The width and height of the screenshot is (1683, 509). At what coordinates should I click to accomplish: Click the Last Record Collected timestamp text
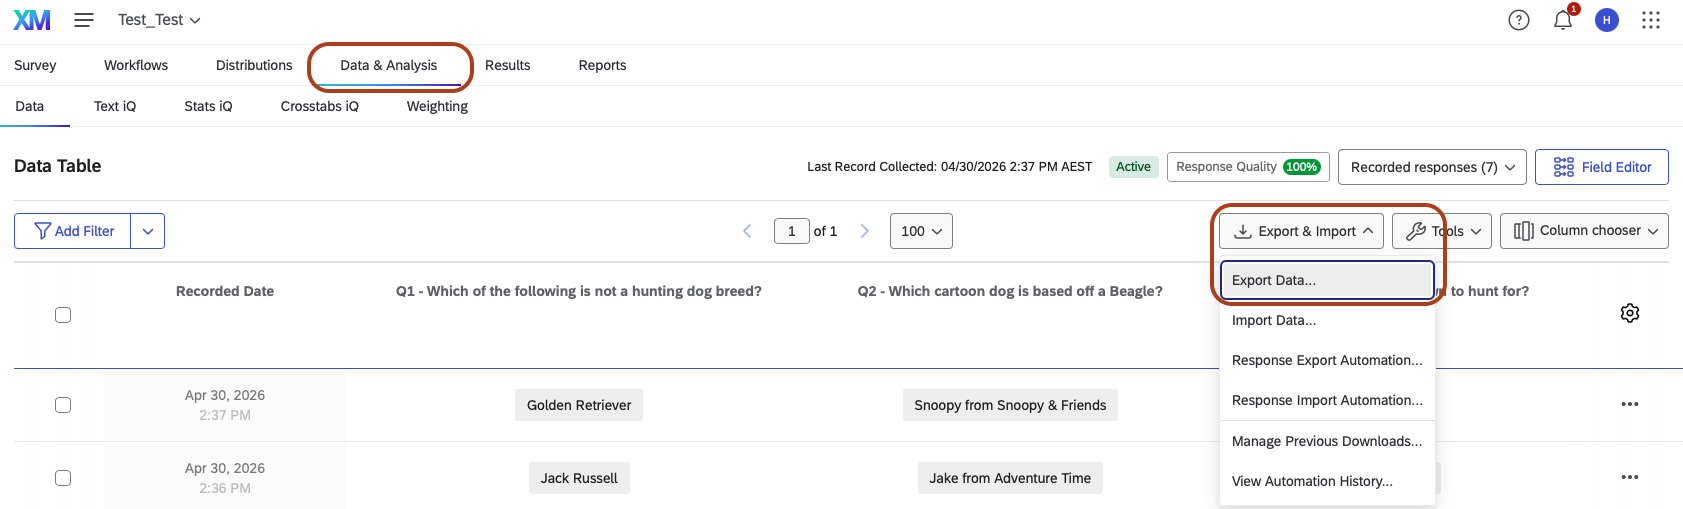(x=949, y=167)
